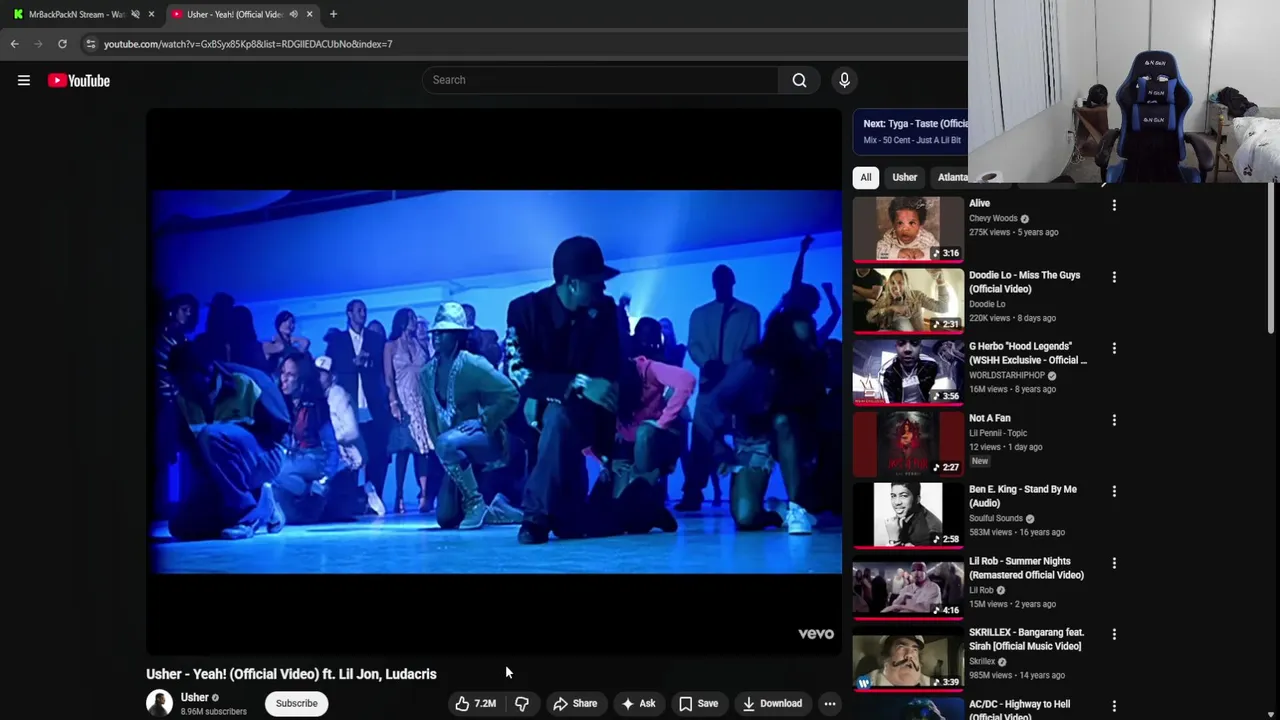The image size is (1280, 720).
Task: Close the Usher - Yeah! tab
Action: 309,14
